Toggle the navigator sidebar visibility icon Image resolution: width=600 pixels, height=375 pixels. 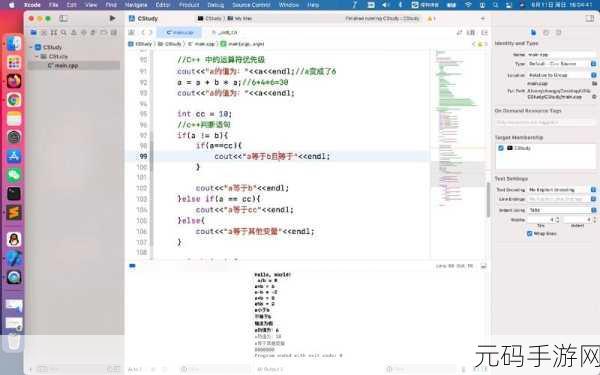64,18
